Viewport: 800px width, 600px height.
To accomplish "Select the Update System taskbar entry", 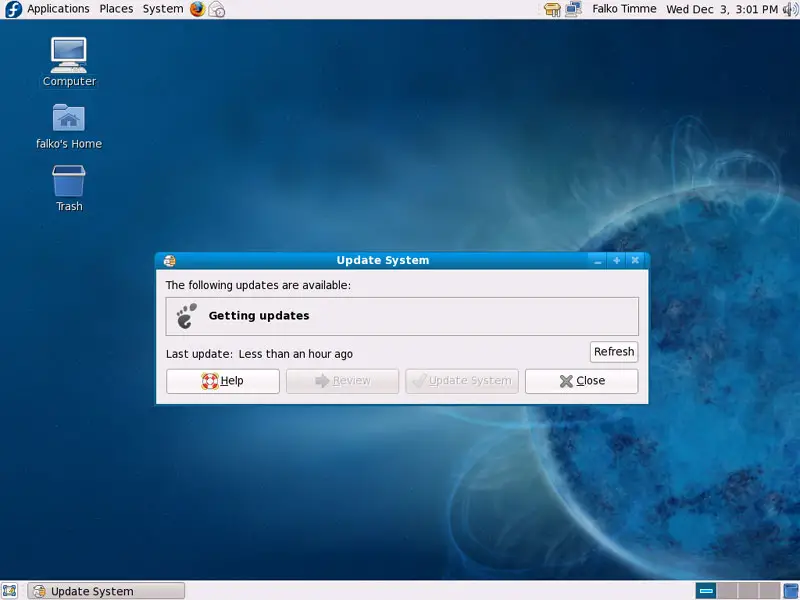I will (106, 591).
